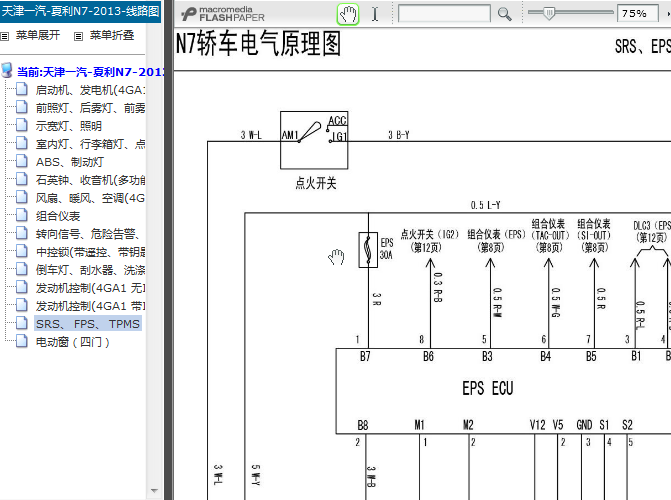
Task: Click 菜单展开 to expand the menu
Action: (38, 35)
